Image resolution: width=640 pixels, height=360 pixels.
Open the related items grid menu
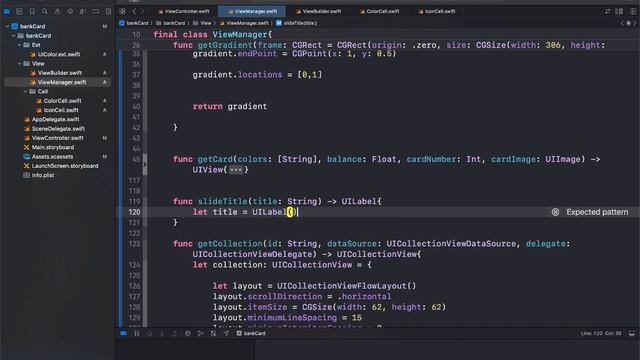[122, 11]
